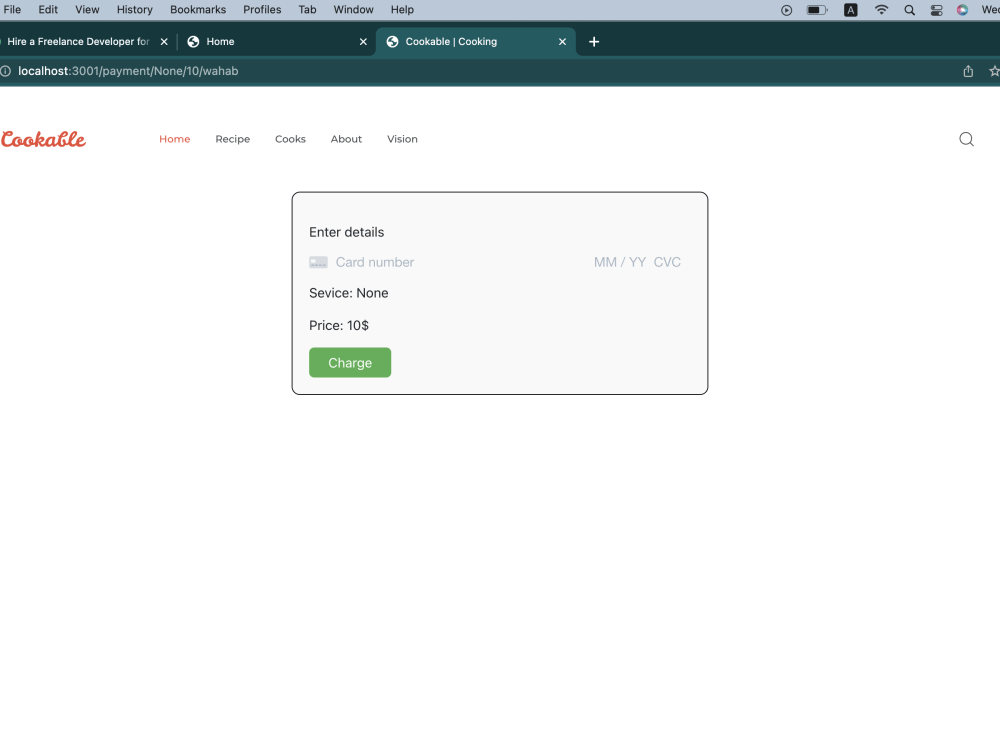Select the Cookable | Cooking tab
The image size is (1000, 750).
point(476,41)
